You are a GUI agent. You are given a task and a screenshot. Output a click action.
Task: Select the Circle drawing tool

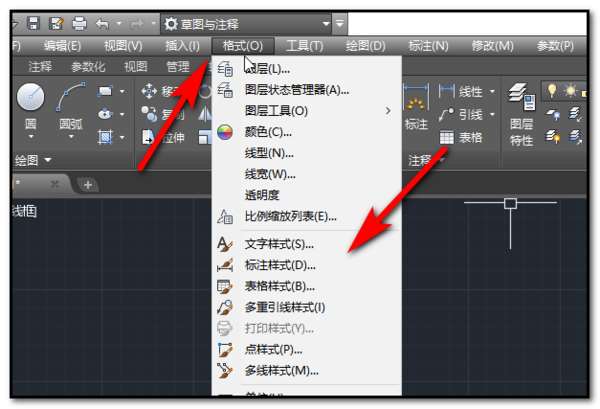click(x=30, y=97)
